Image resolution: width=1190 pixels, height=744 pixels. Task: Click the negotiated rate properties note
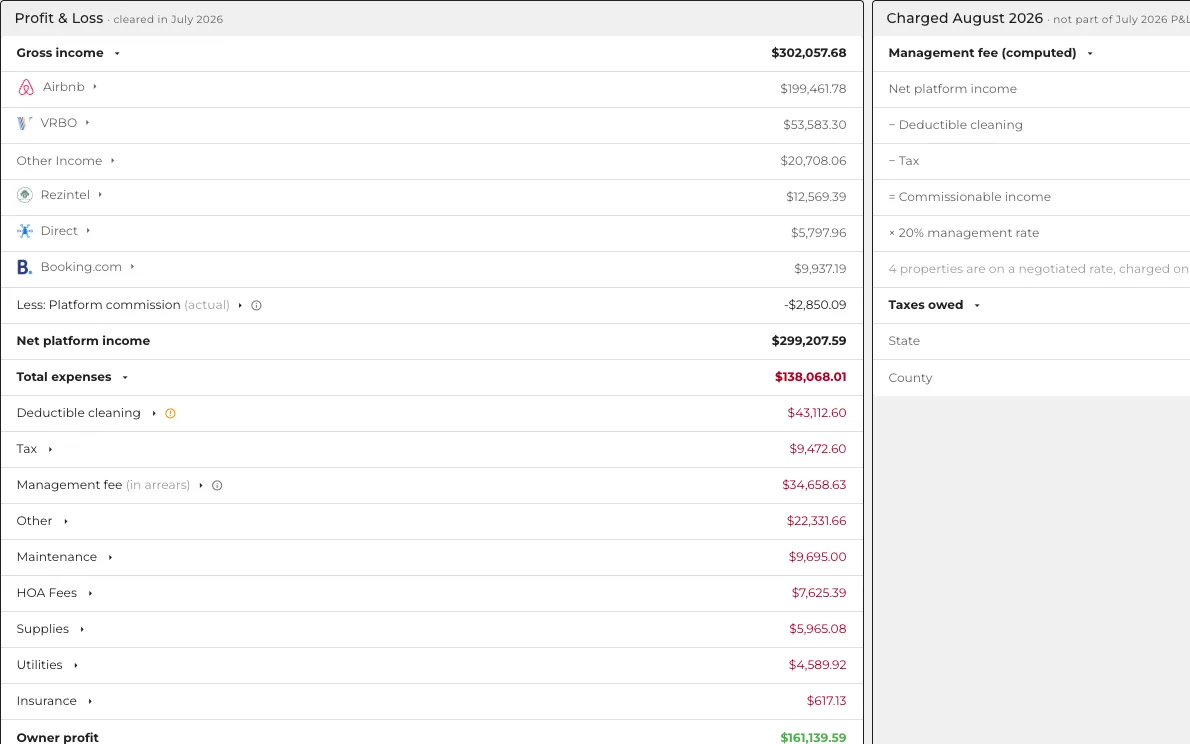click(x=1038, y=269)
